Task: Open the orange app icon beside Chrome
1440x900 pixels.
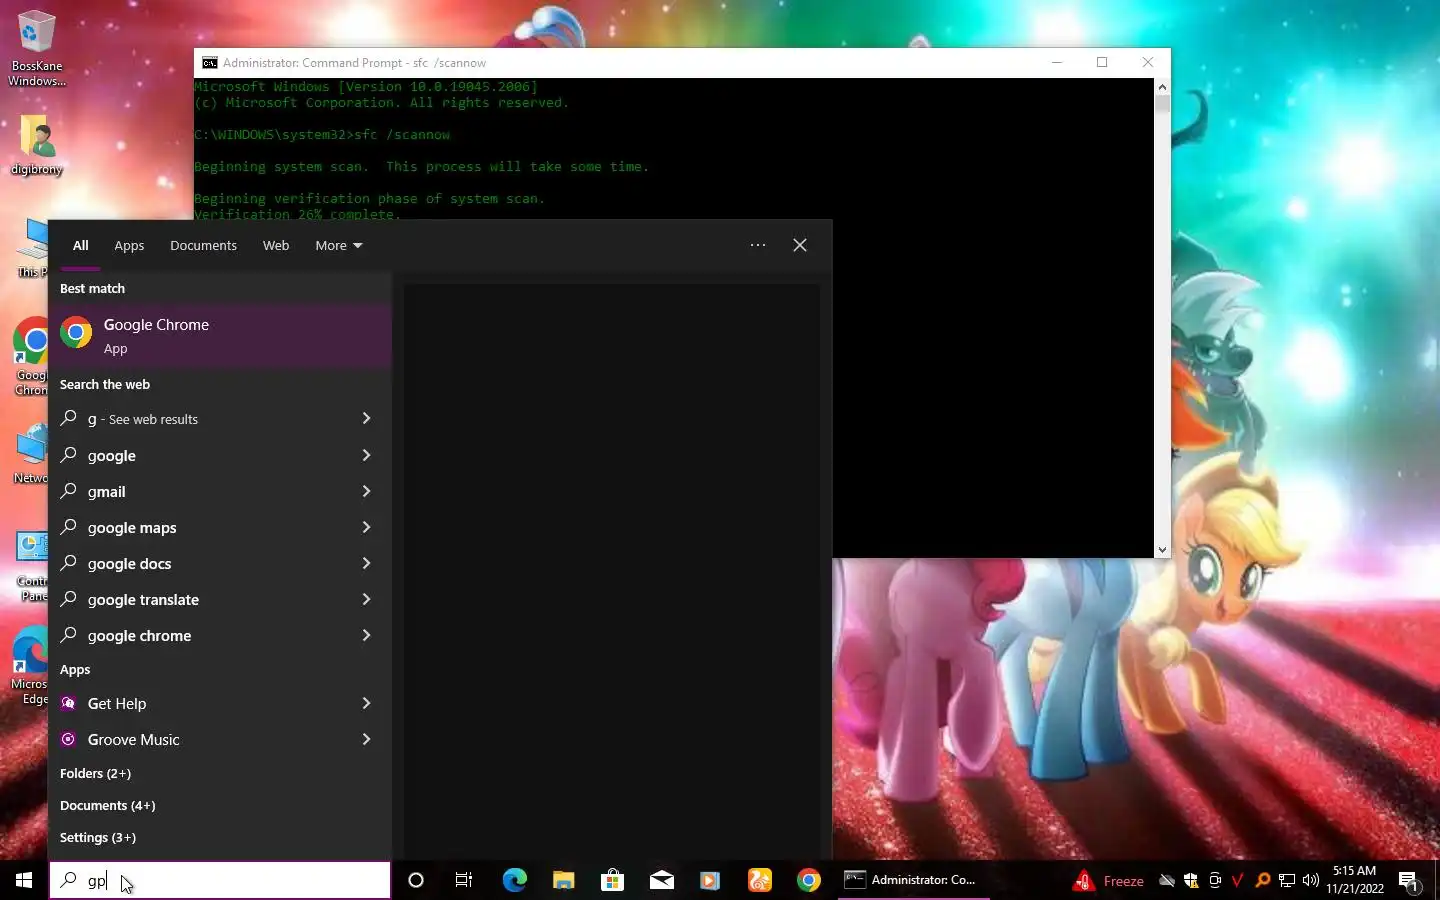Action: click(760, 880)
